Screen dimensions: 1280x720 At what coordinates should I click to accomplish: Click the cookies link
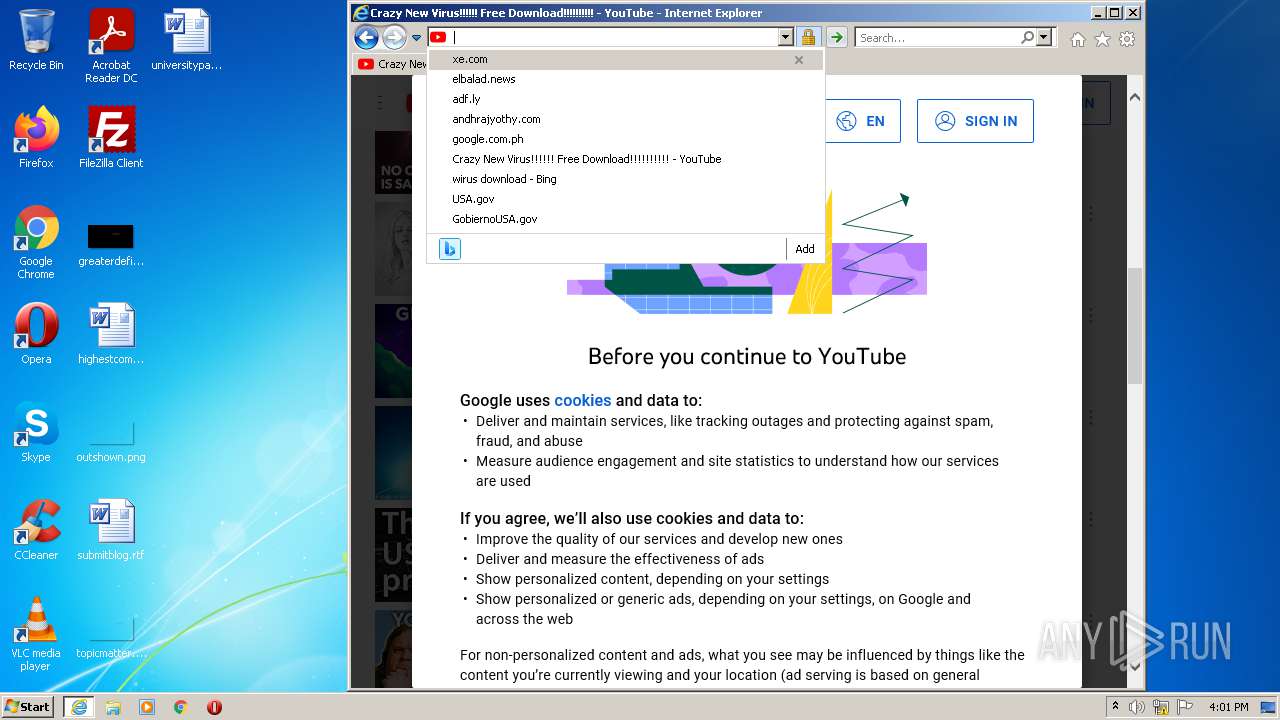coord(582,400)
